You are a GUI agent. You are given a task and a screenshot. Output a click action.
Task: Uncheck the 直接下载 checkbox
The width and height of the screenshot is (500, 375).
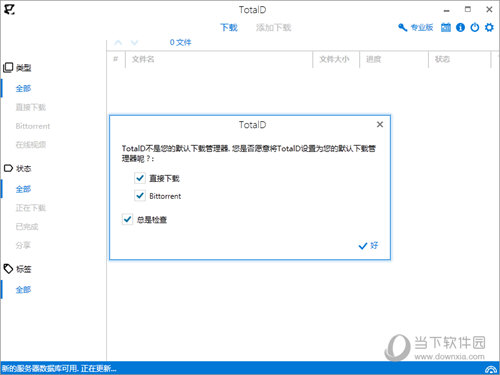(140, 178)
